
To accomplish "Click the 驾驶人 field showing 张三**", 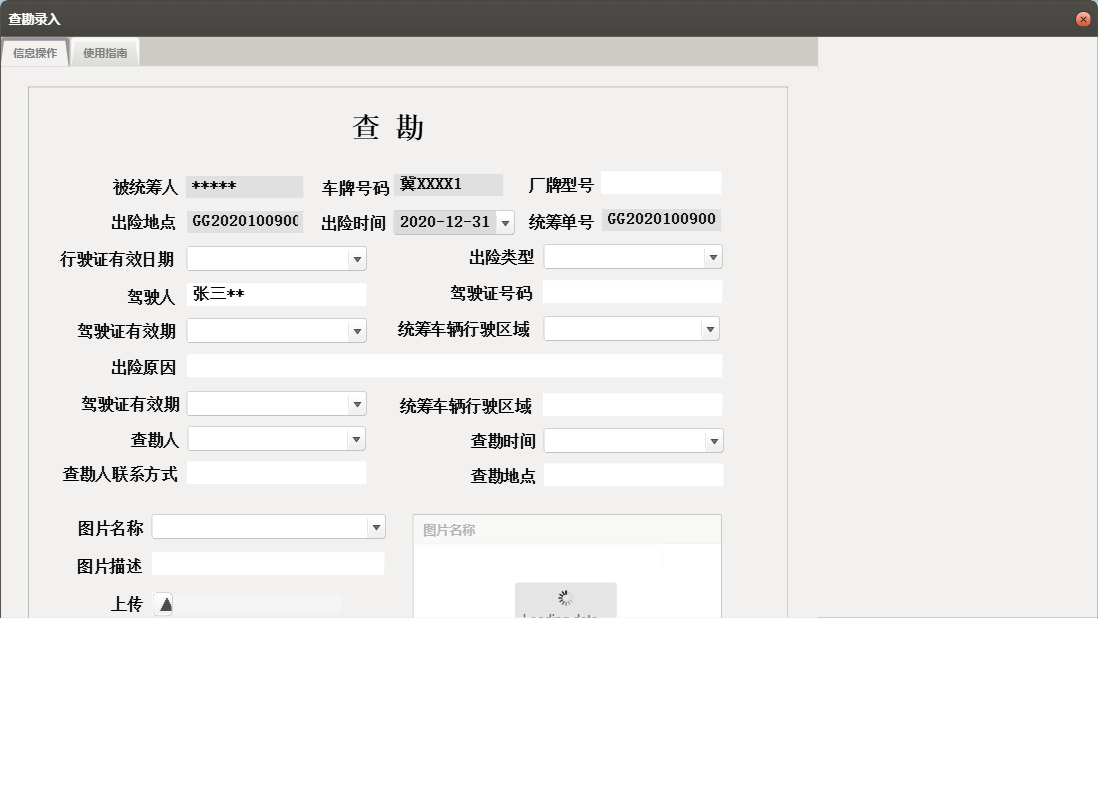I will pyautogui.click(x=277, y=294).
